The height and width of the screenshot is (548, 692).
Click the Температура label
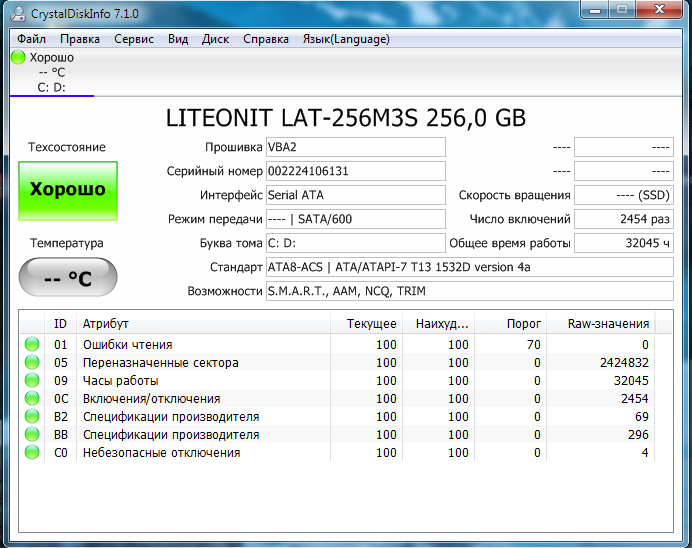click(x=67, y=243)
